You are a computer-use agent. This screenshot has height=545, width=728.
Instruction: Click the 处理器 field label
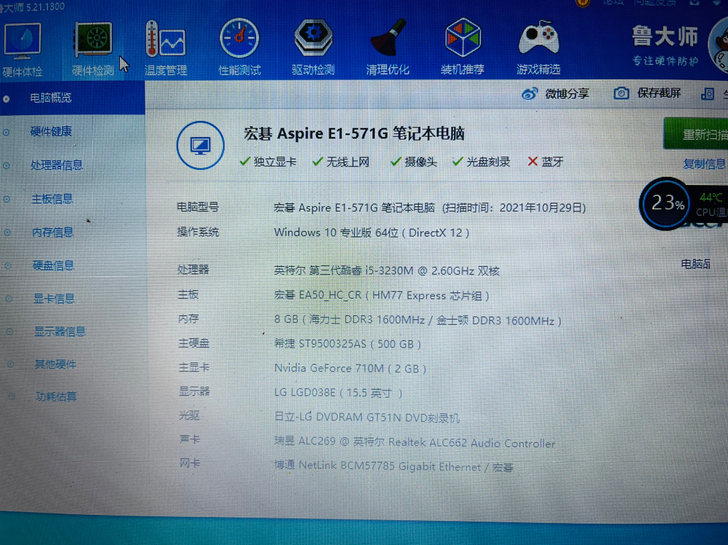[x=193, y=270]
